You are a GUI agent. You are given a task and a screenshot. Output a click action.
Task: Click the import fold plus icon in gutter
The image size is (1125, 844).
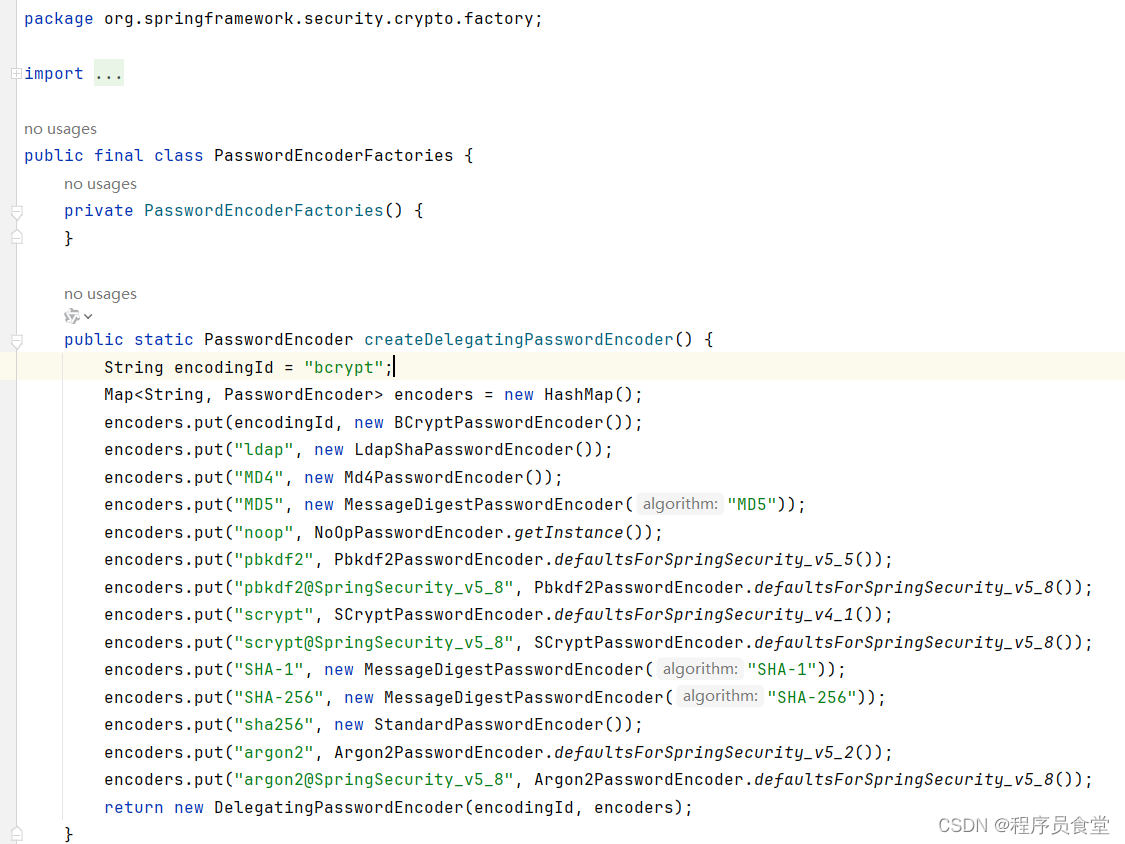pyautogui.click(x=16, y=73)
